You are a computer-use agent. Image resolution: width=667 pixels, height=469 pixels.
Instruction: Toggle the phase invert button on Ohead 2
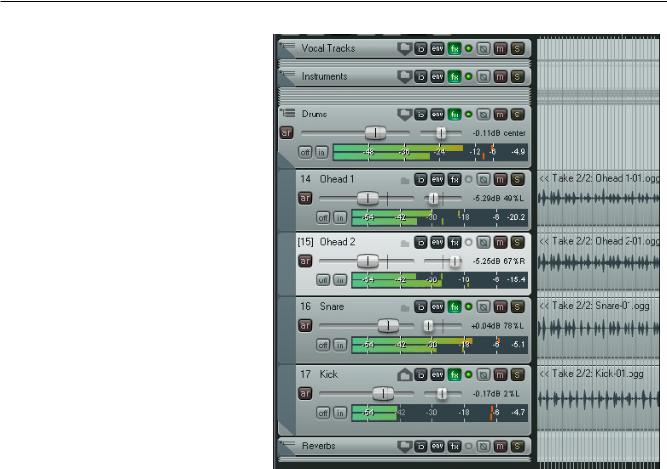[483, 242]
